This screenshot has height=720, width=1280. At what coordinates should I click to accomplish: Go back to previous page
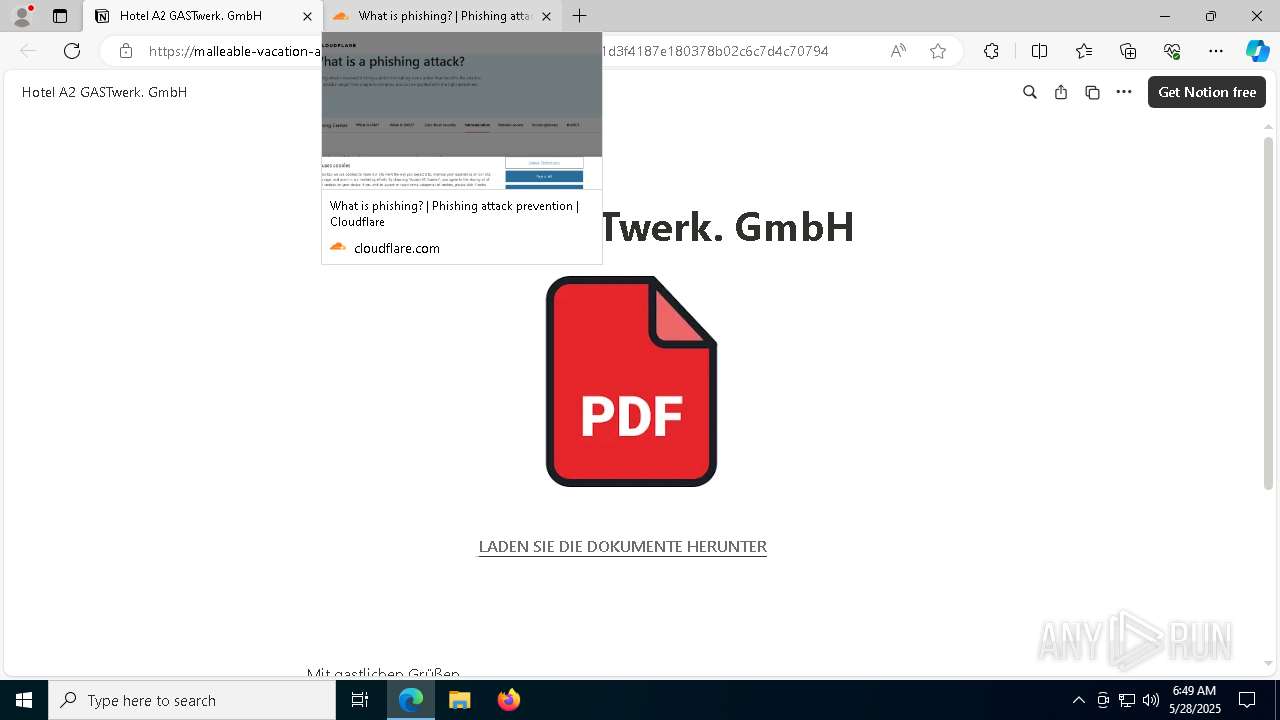[28, 51]
